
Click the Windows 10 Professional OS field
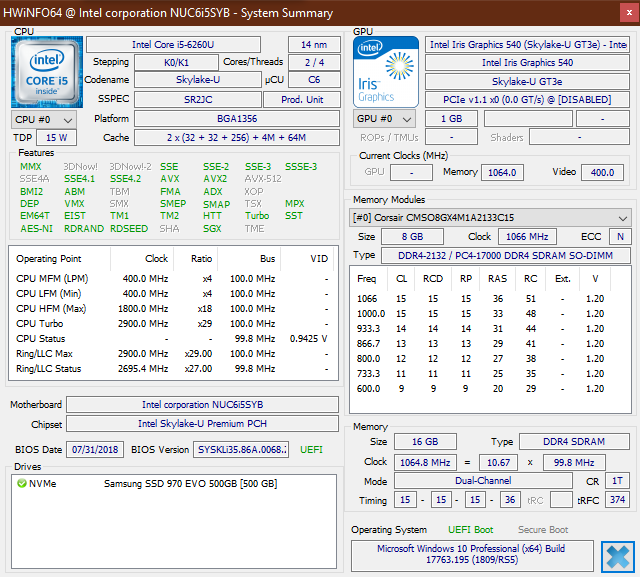(472, 554)
